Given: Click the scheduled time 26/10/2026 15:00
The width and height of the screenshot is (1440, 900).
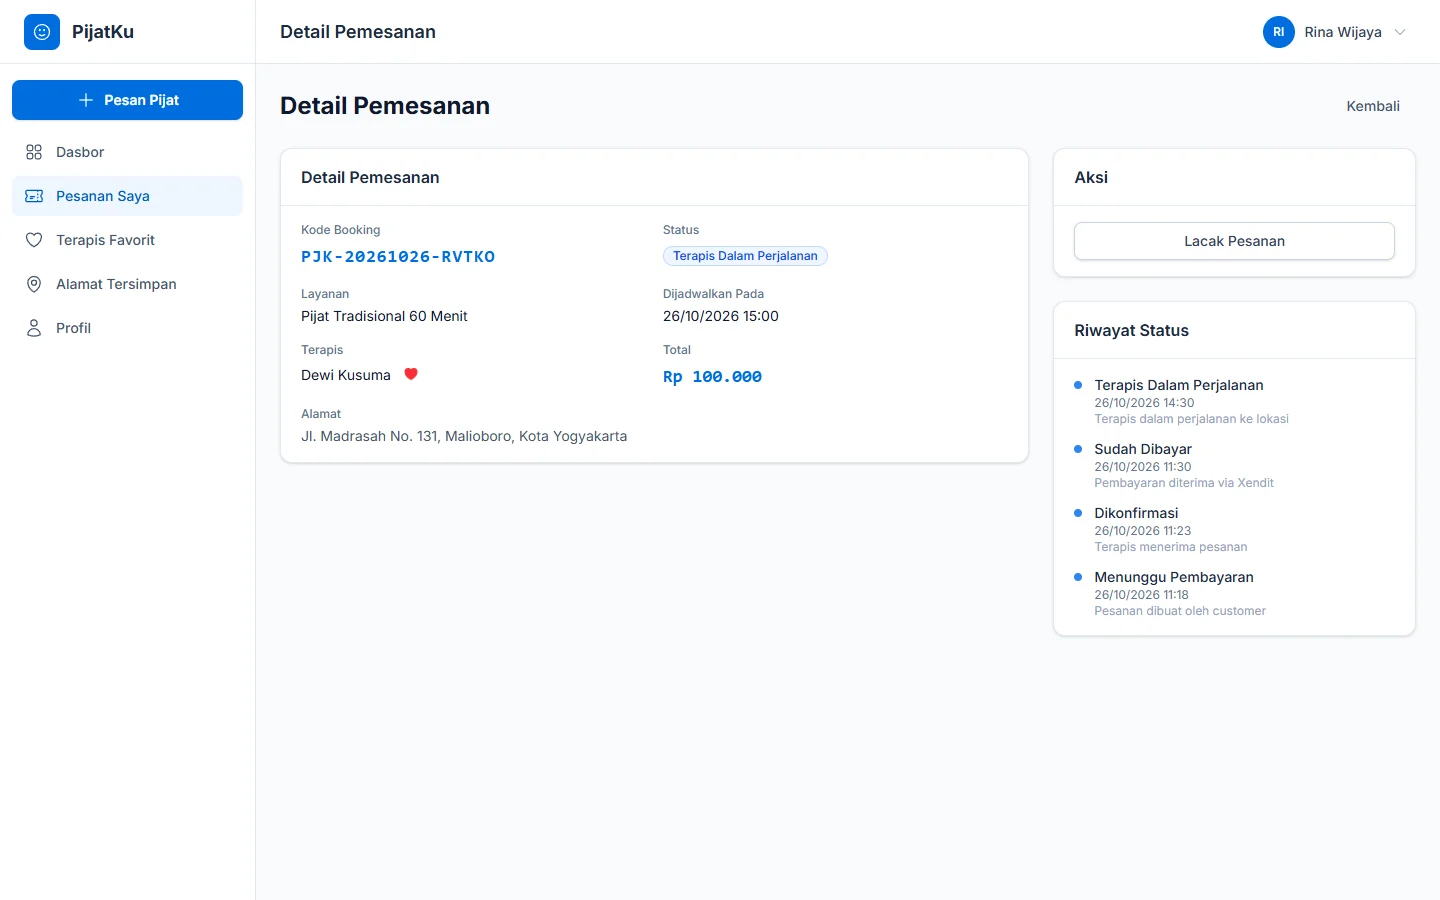Looking at the screenshot, I should pyautogui.click(x=721, y=316).
